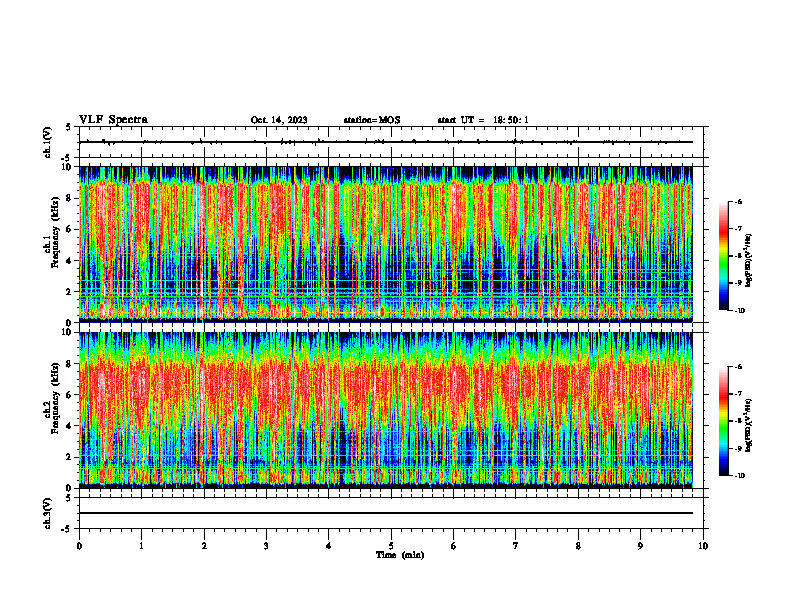
Task: Click the time axis tick label "7"
Action: coord(516,546)
